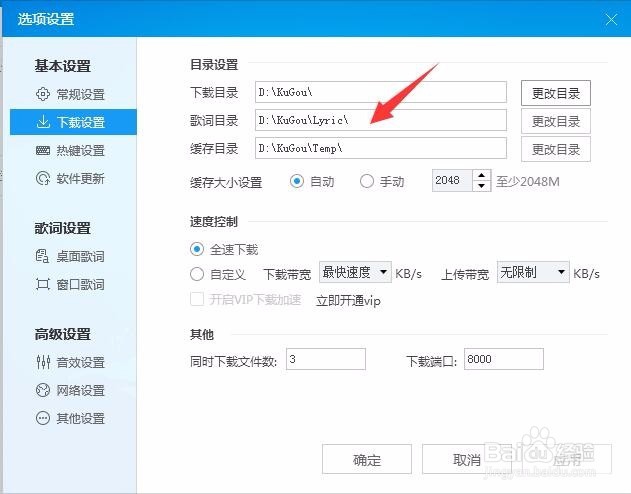Image resolution: width=631 pixels, height=494 pixels.
Task: Open 网络设置 page
Action: [x=73, y=390]
